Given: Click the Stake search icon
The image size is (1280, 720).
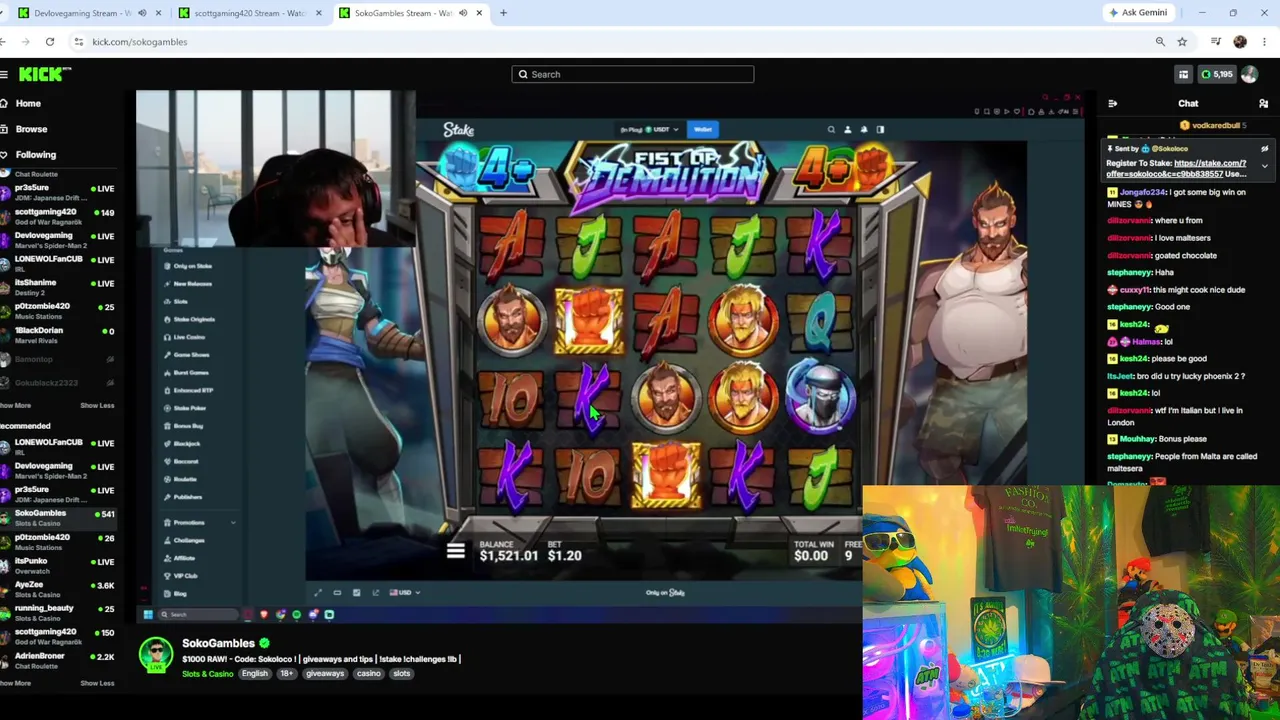Looking at the screenshot, I should [x=831, y=129].
